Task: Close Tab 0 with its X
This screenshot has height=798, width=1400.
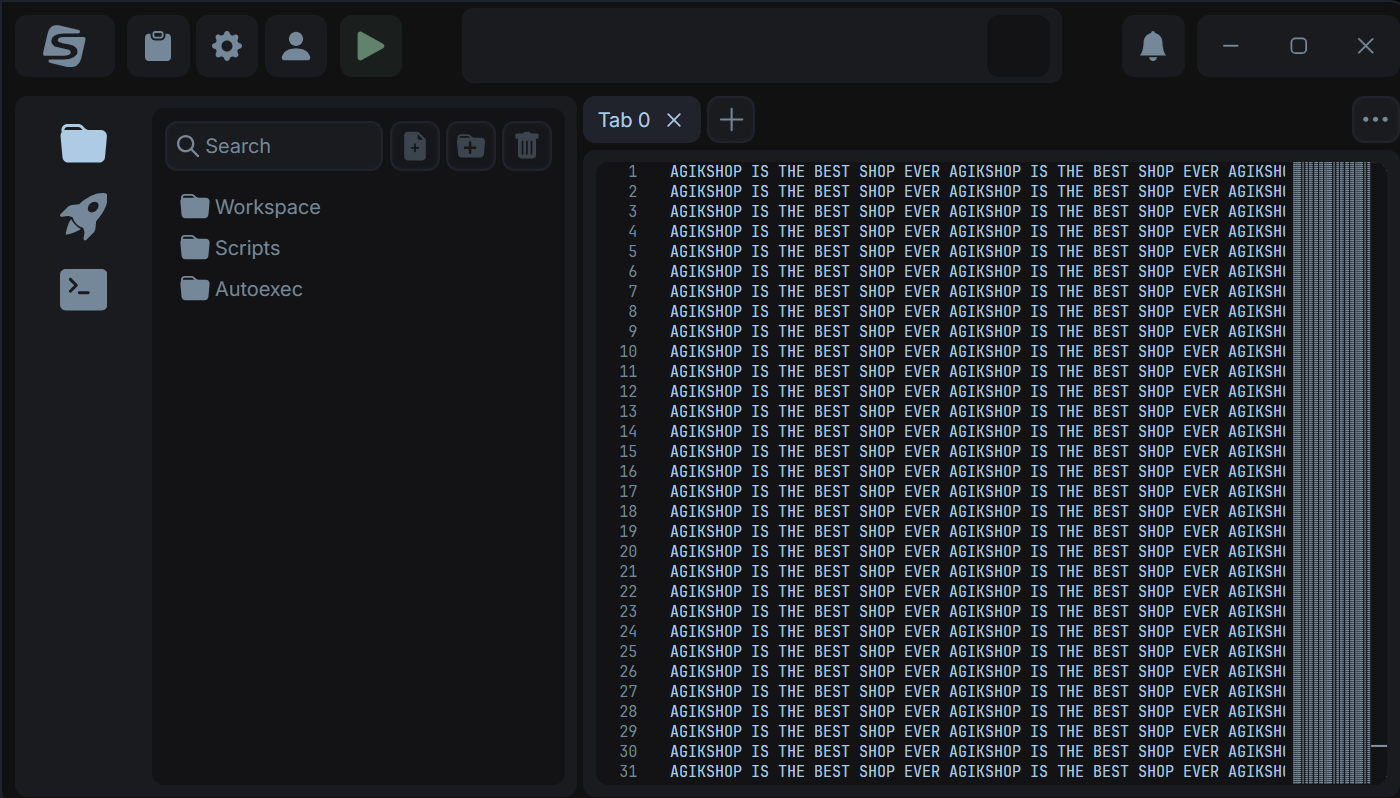Action: [x=674, y=120]
